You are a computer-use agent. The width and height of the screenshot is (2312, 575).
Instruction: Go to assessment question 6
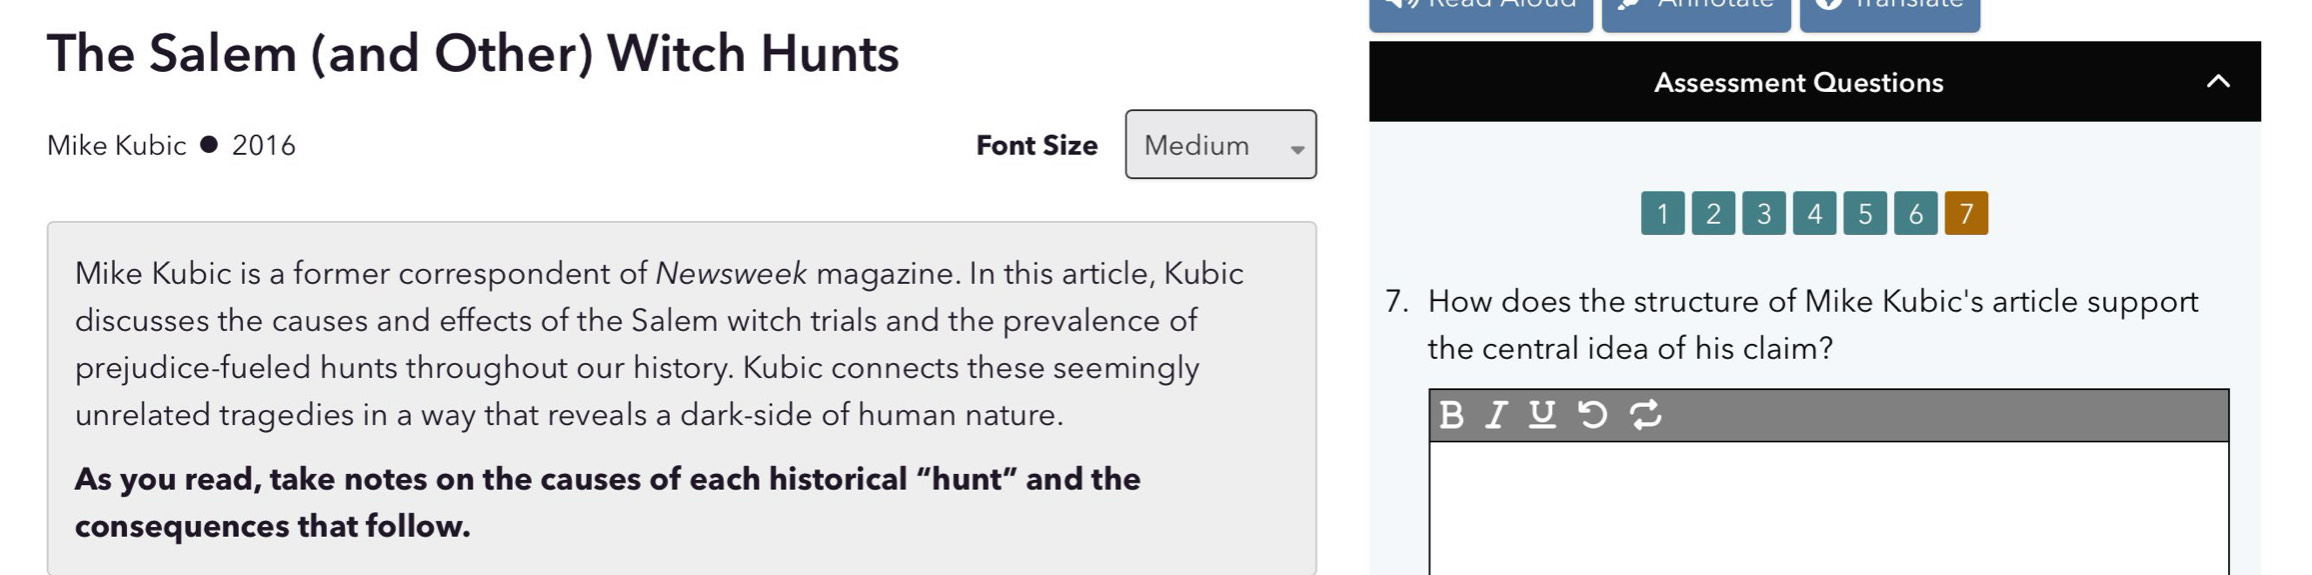point(1916,213)
